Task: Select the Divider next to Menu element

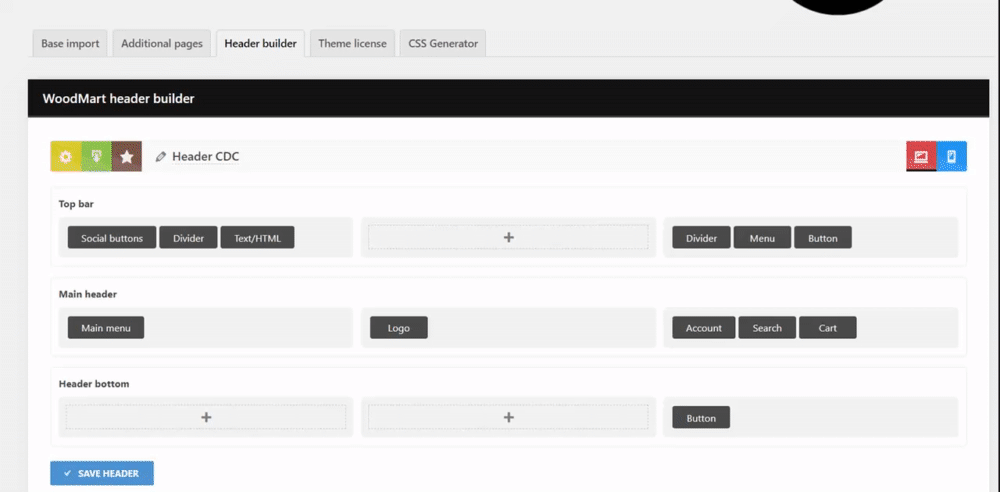Action: tap(702, 237)
